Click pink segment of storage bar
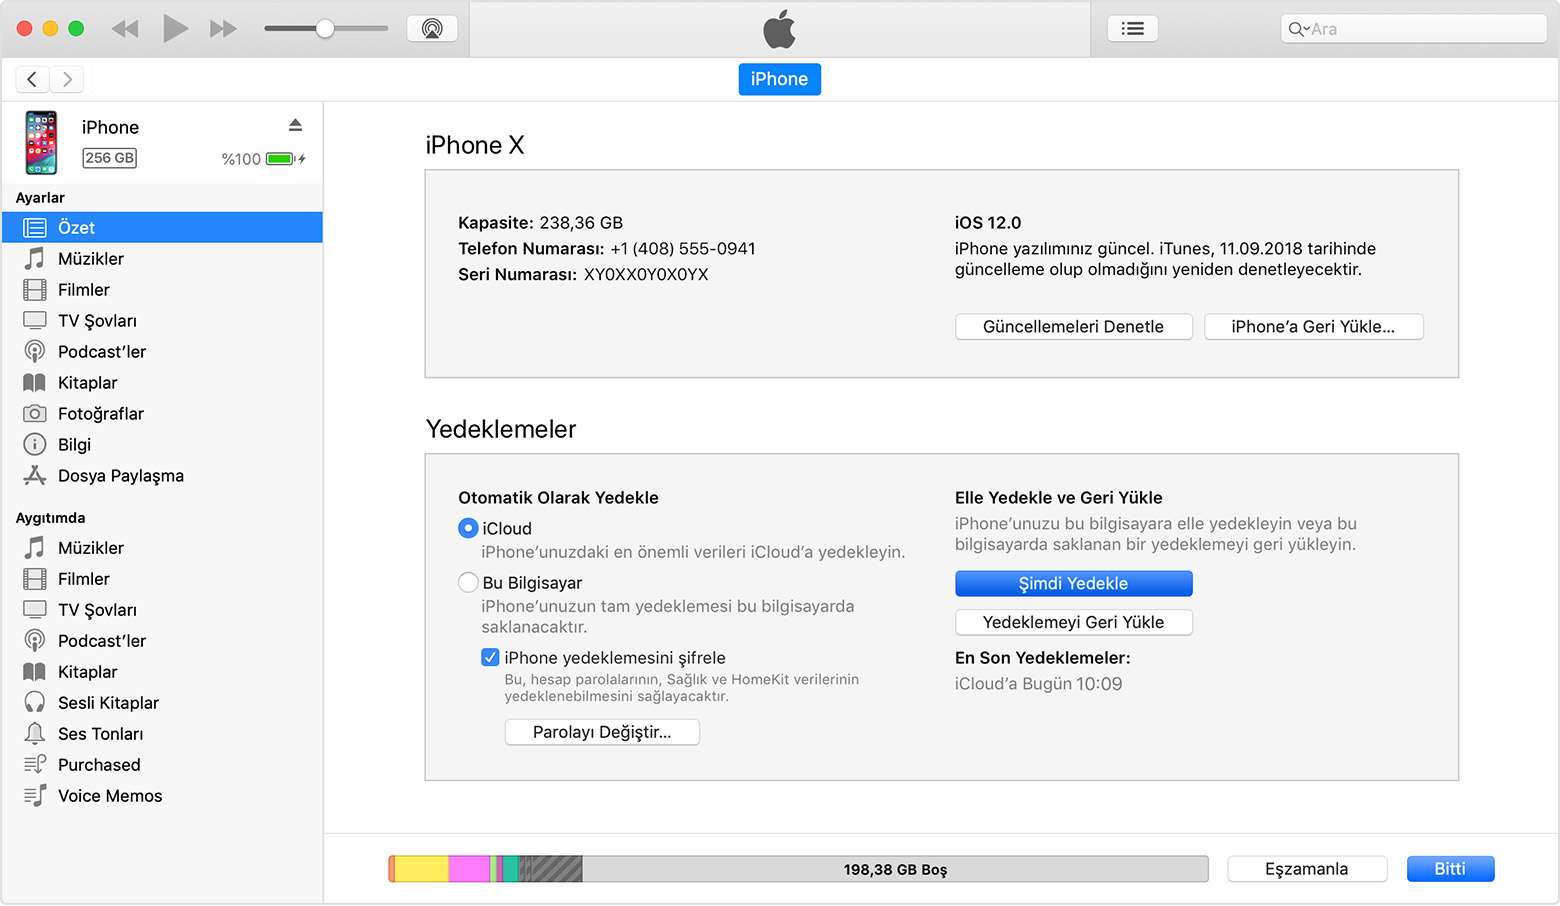The width and height of the screenshot is (1560, 906). [x=469, y=869]
